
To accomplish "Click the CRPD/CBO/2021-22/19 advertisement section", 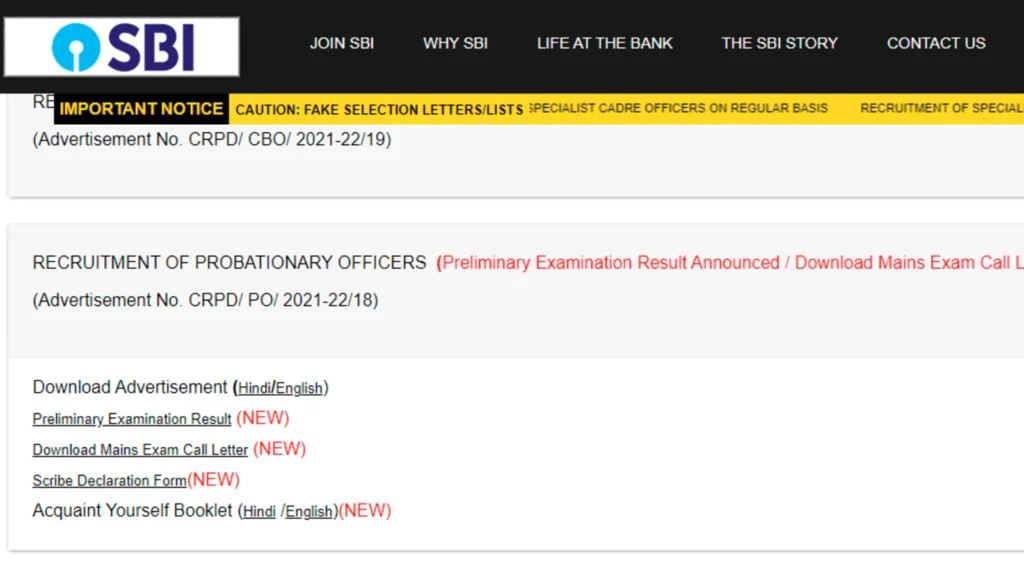I will coord(212,140).
